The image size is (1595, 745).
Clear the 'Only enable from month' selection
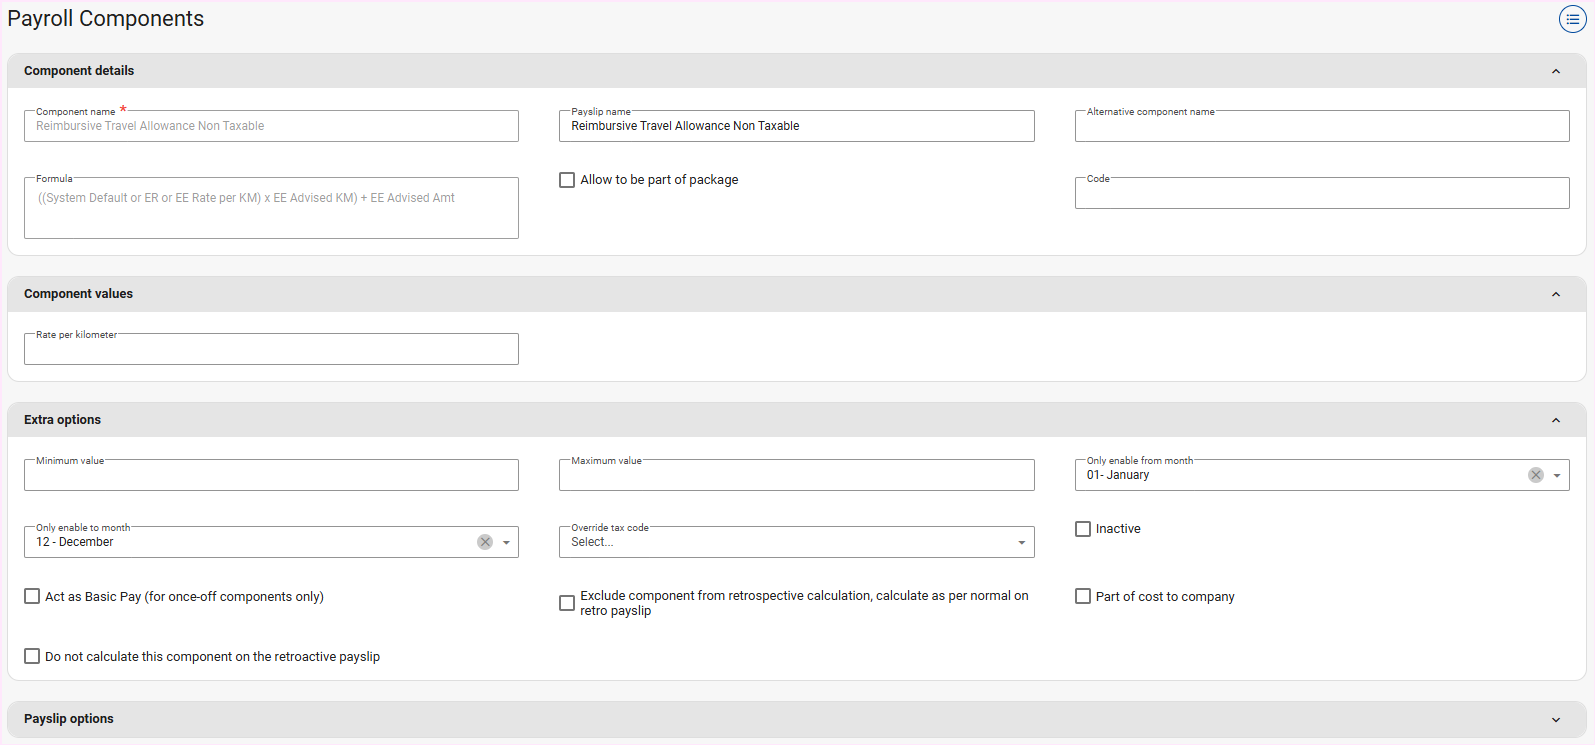[1535, 475]
